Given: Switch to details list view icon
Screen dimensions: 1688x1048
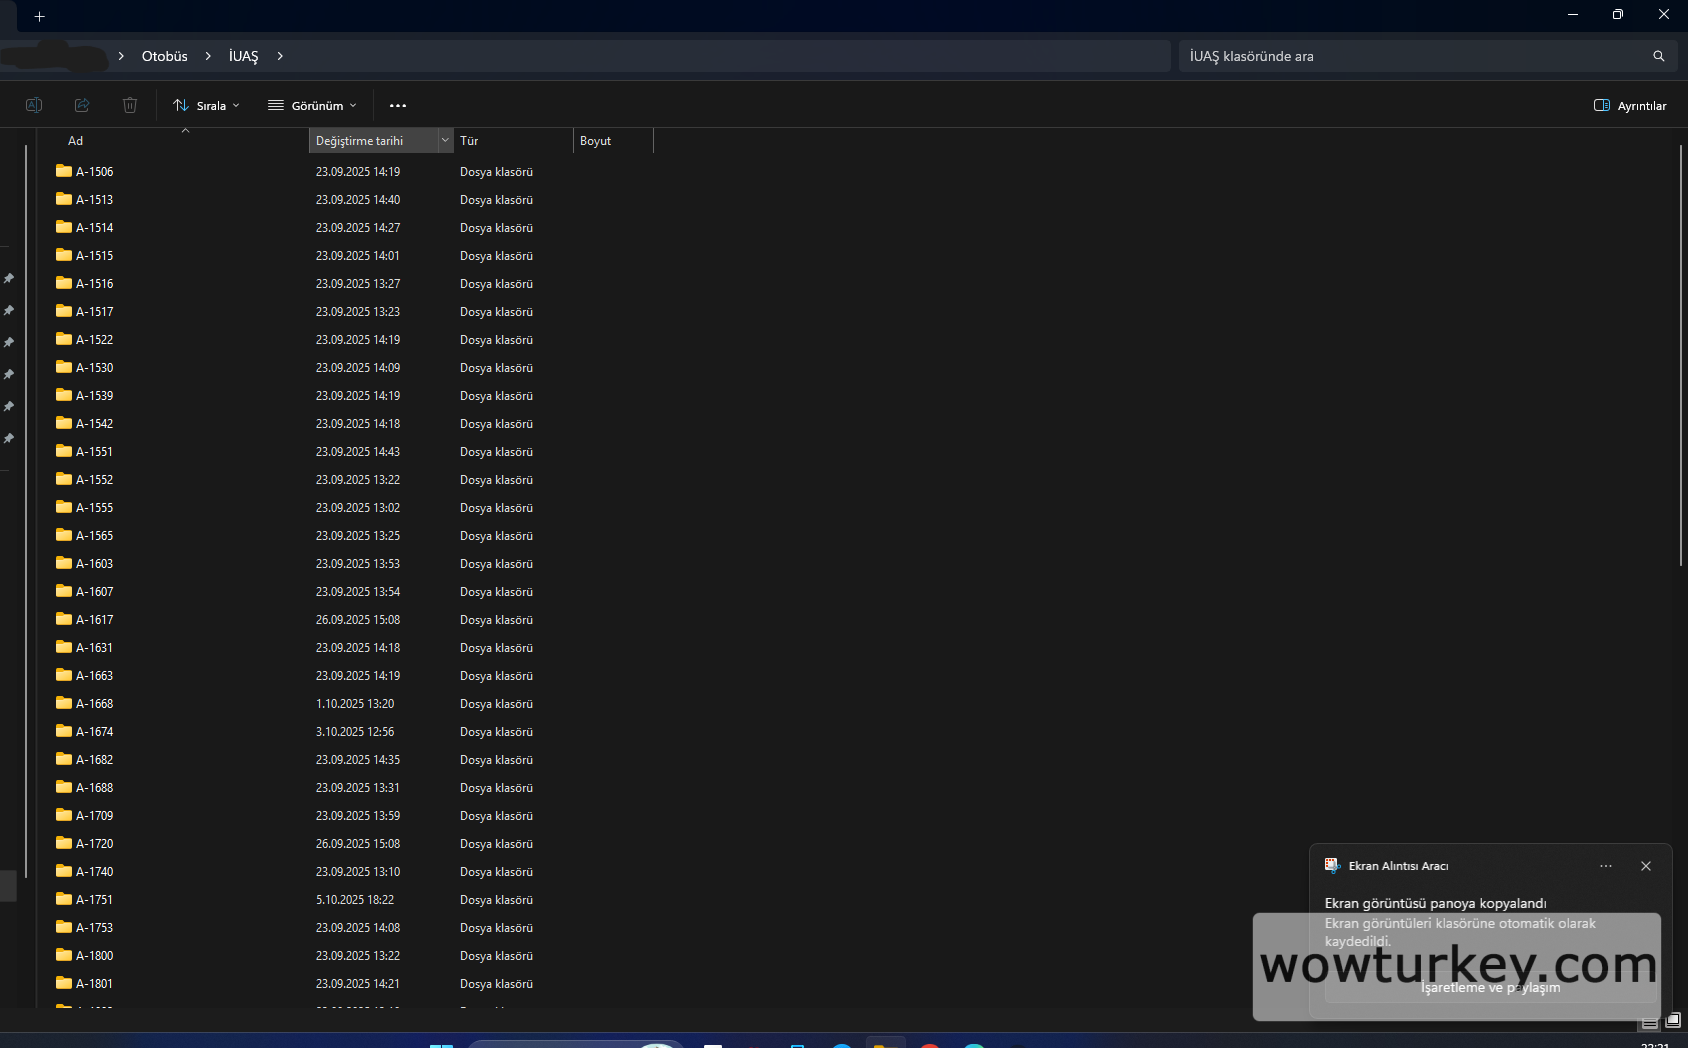Looking at the screenshot, I should [x=1650, y=1022].
